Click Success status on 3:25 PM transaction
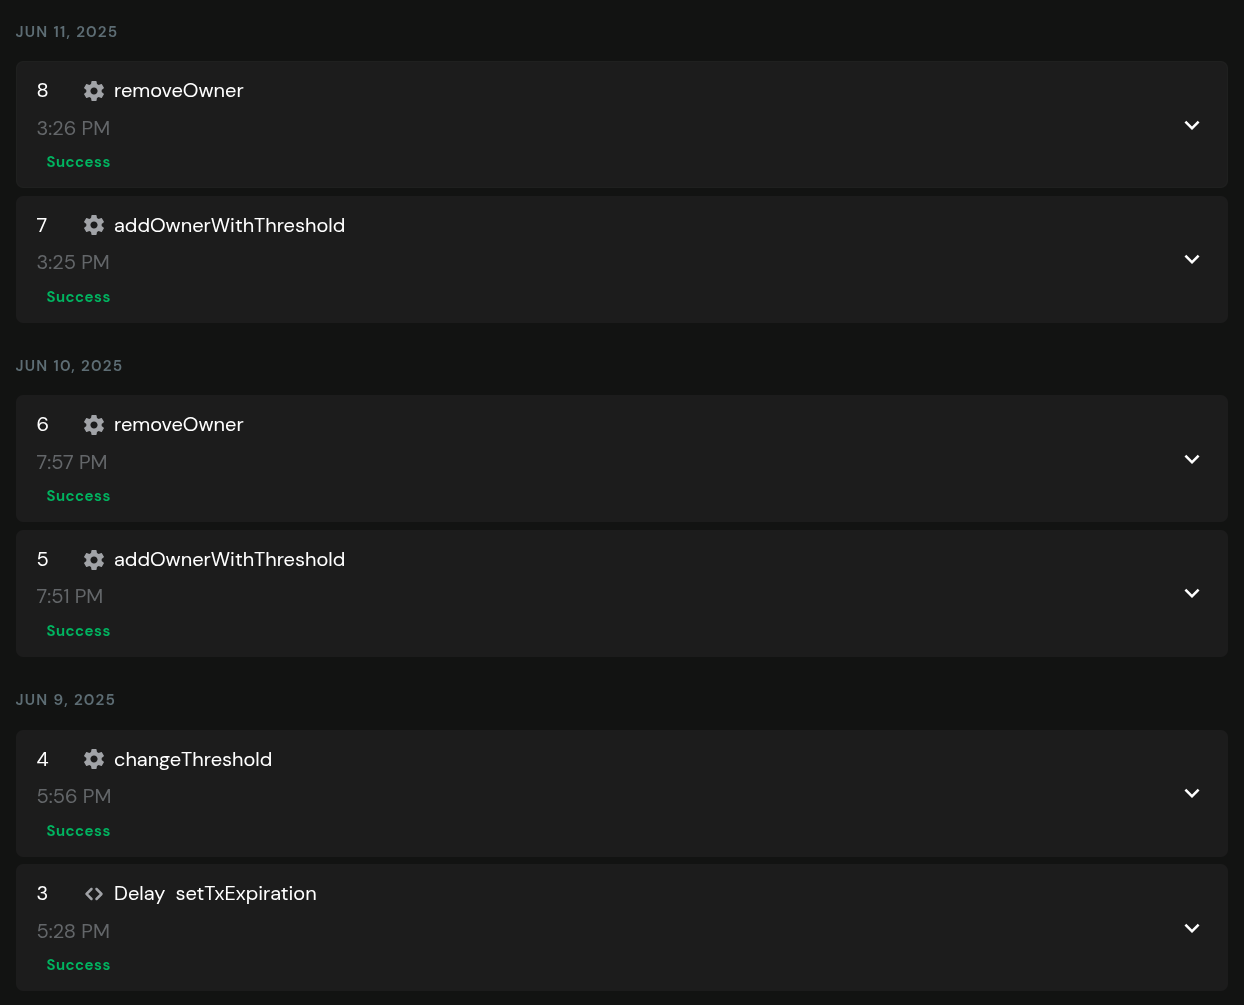 pos(78,297)
